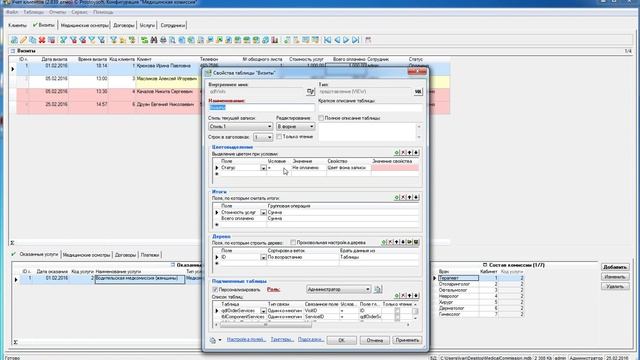Click delete-row icon in Итоги section
640x360 pixels.
point(403,197)
